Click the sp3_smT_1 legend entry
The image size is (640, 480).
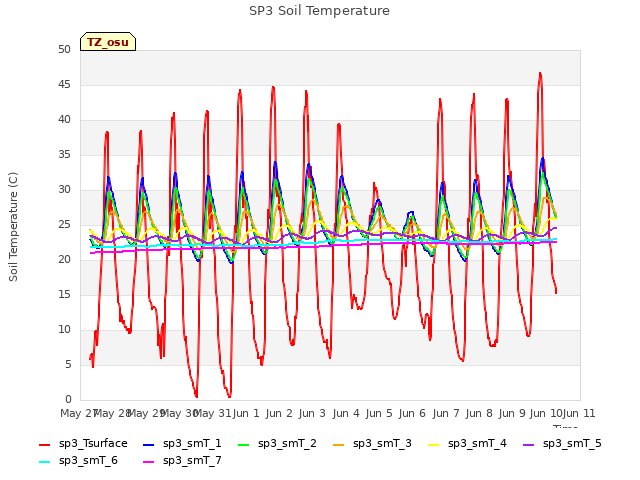point(182,444)
